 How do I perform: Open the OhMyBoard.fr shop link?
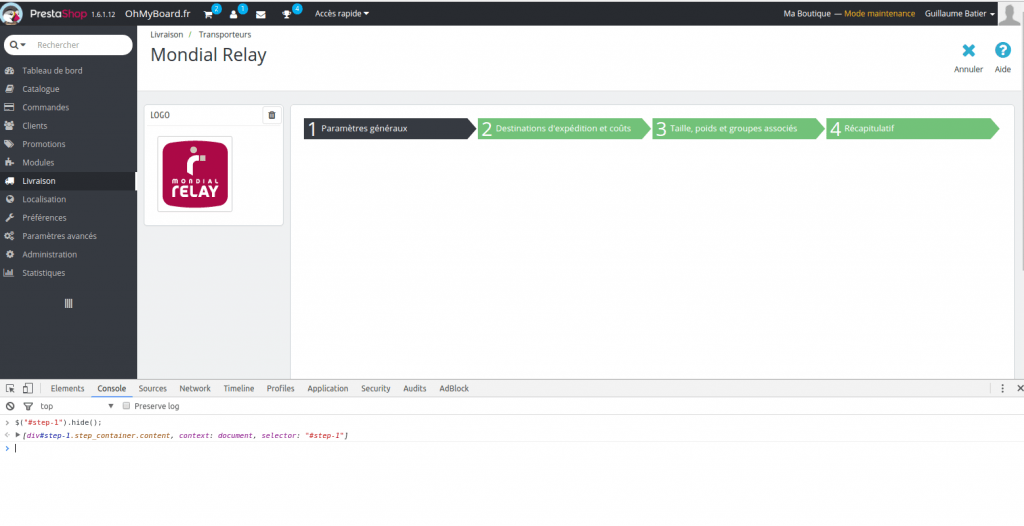click(x=157, y=14)
